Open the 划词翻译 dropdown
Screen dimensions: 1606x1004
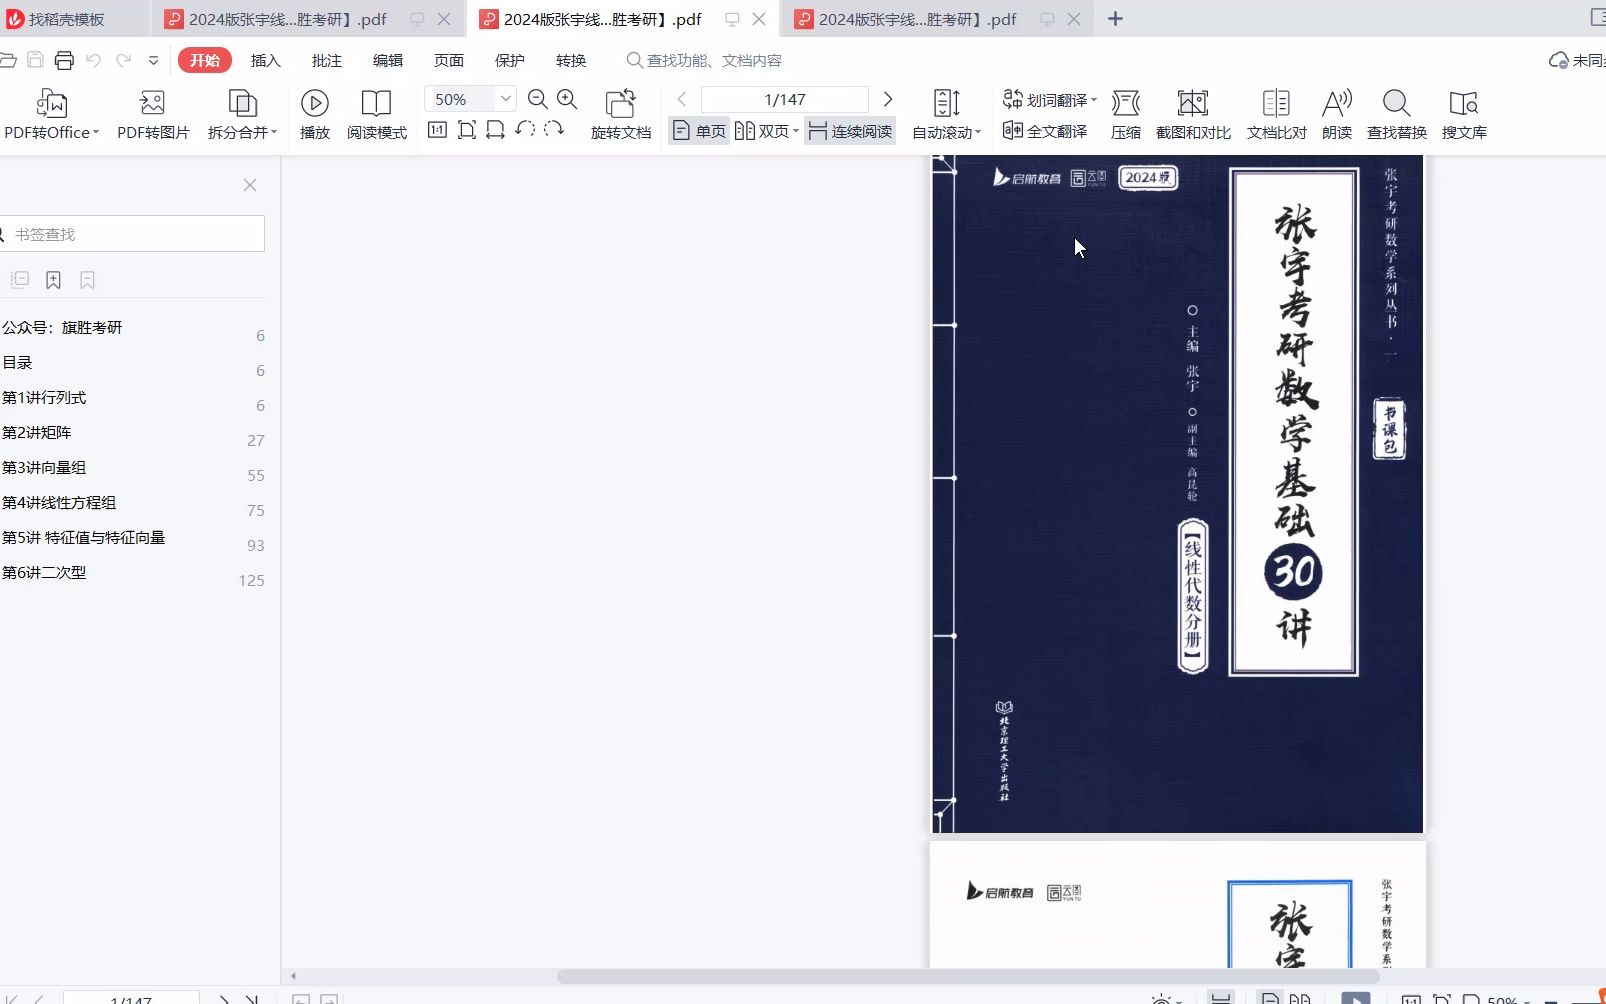pos(1050,100)
